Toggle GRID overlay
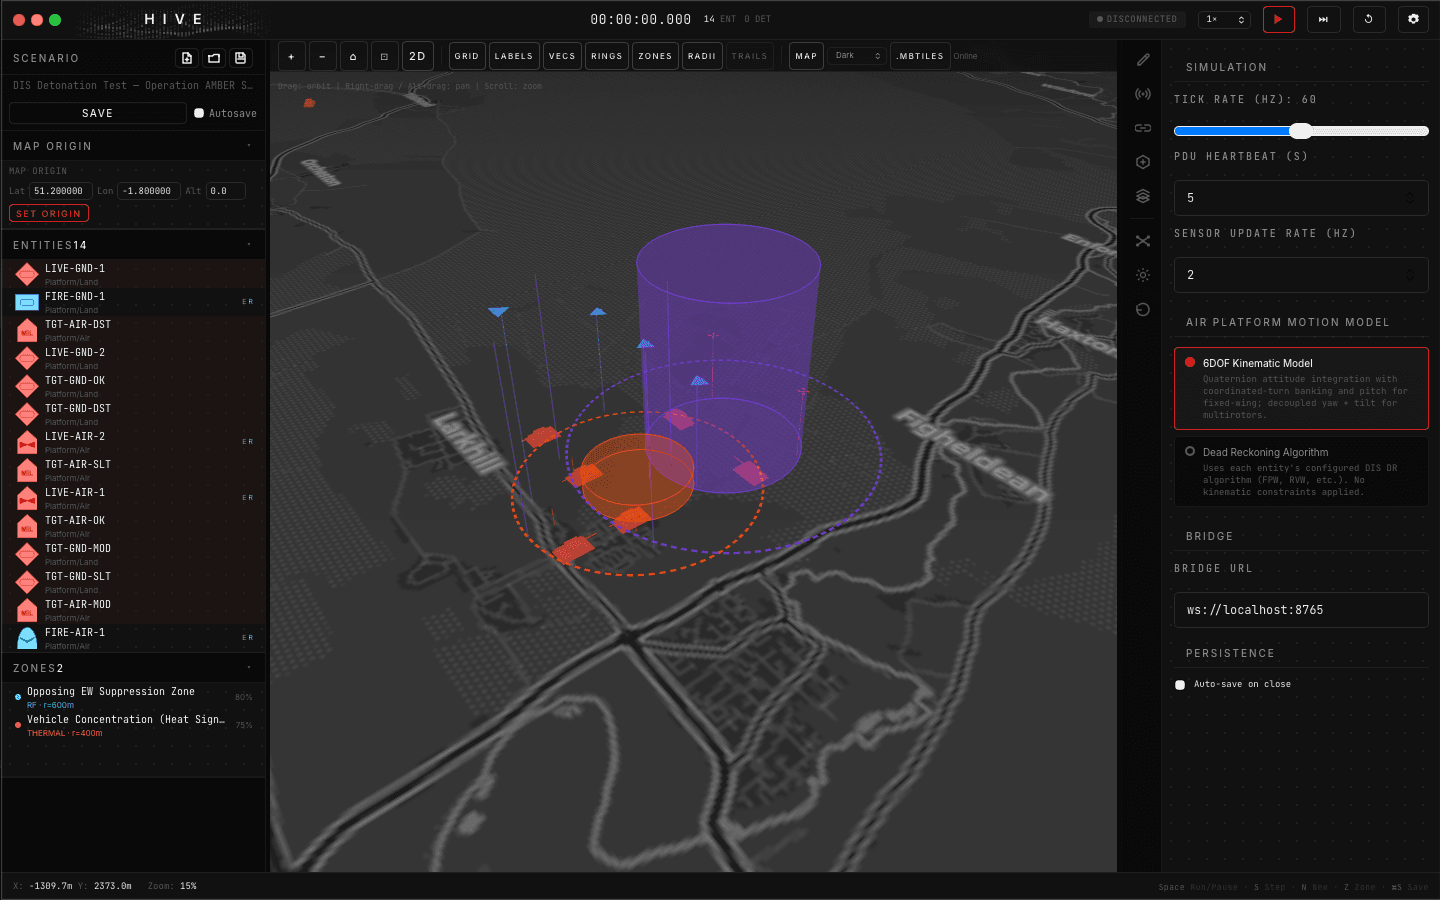This screenshot has width=1440, height=900. click(467, 56)
